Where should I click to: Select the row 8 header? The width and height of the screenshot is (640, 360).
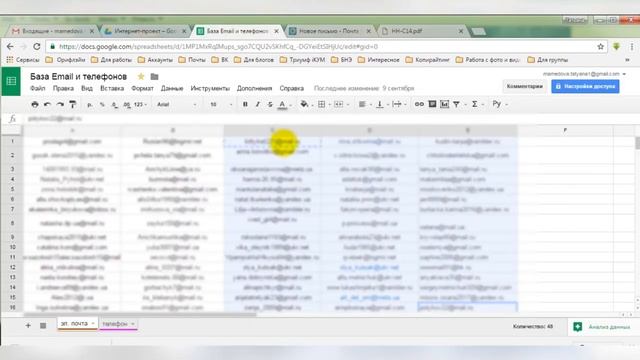point(12,223)
